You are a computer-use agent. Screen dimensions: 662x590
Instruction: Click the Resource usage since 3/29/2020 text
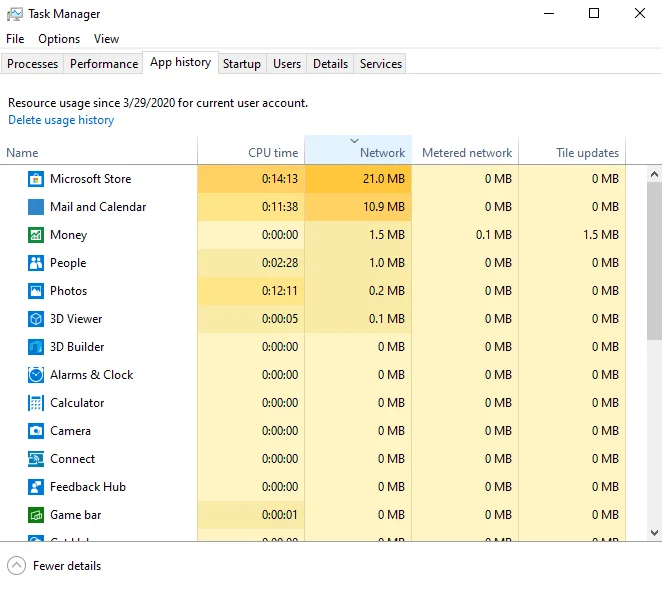158,103
